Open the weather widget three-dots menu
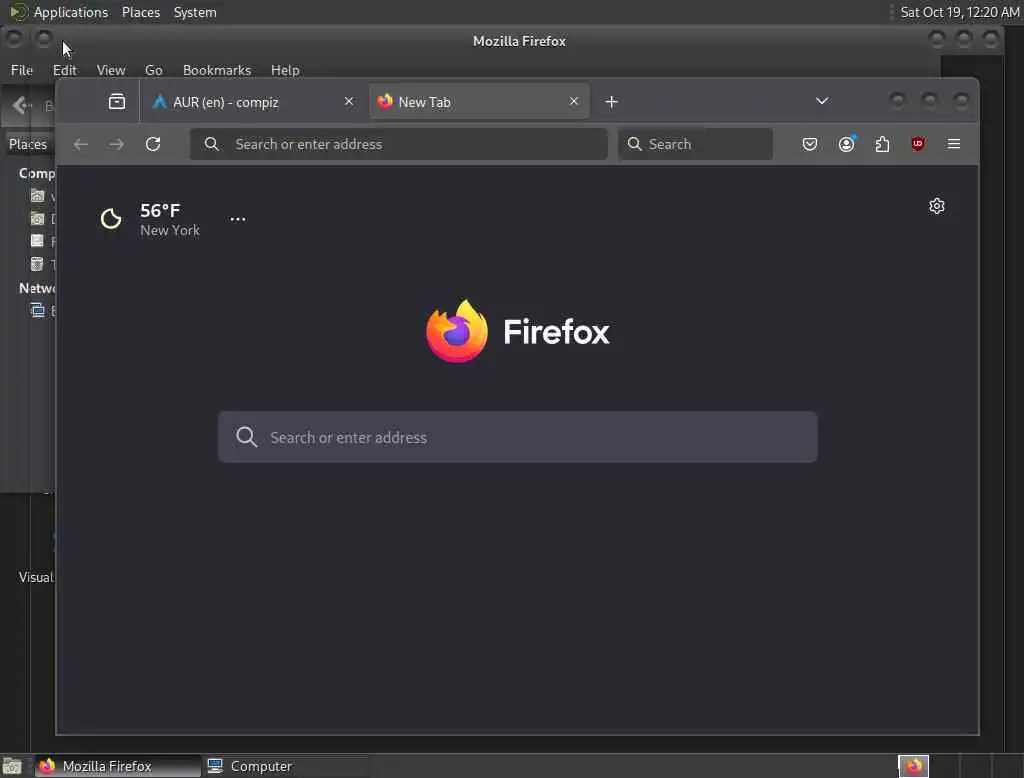The width and height of the screenshot is (1024, 778). click(x=238, y=219)
